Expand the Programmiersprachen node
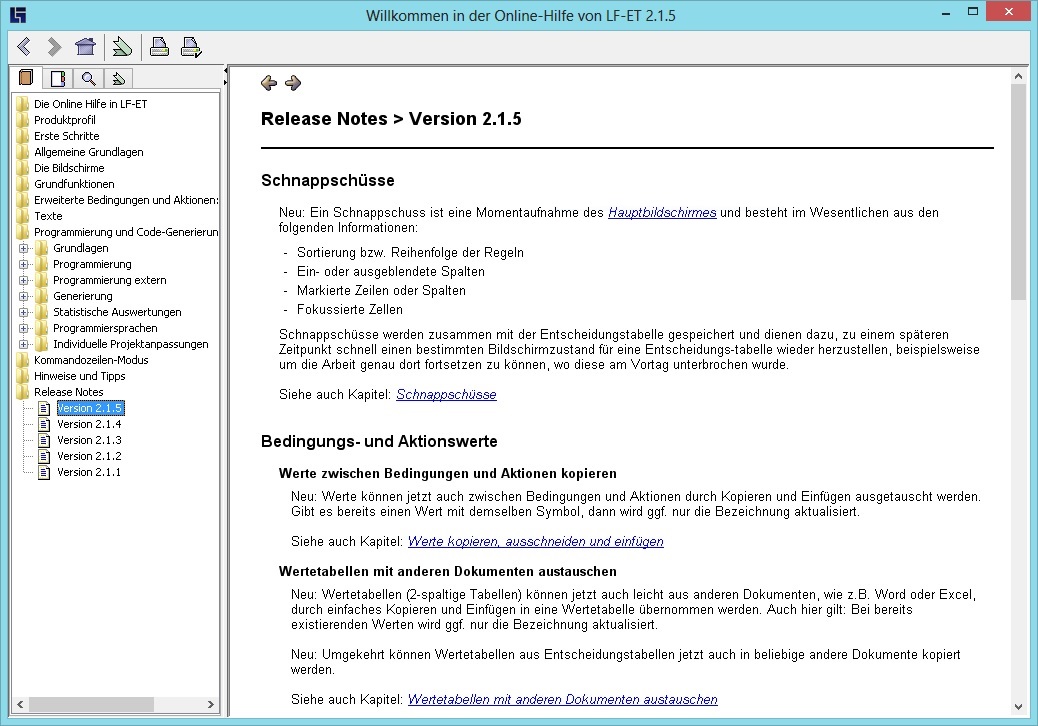The image size is (1038, 726). point(24,328)
